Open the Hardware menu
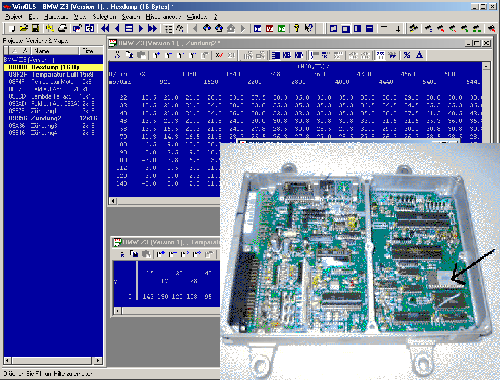 pos(56,17)
